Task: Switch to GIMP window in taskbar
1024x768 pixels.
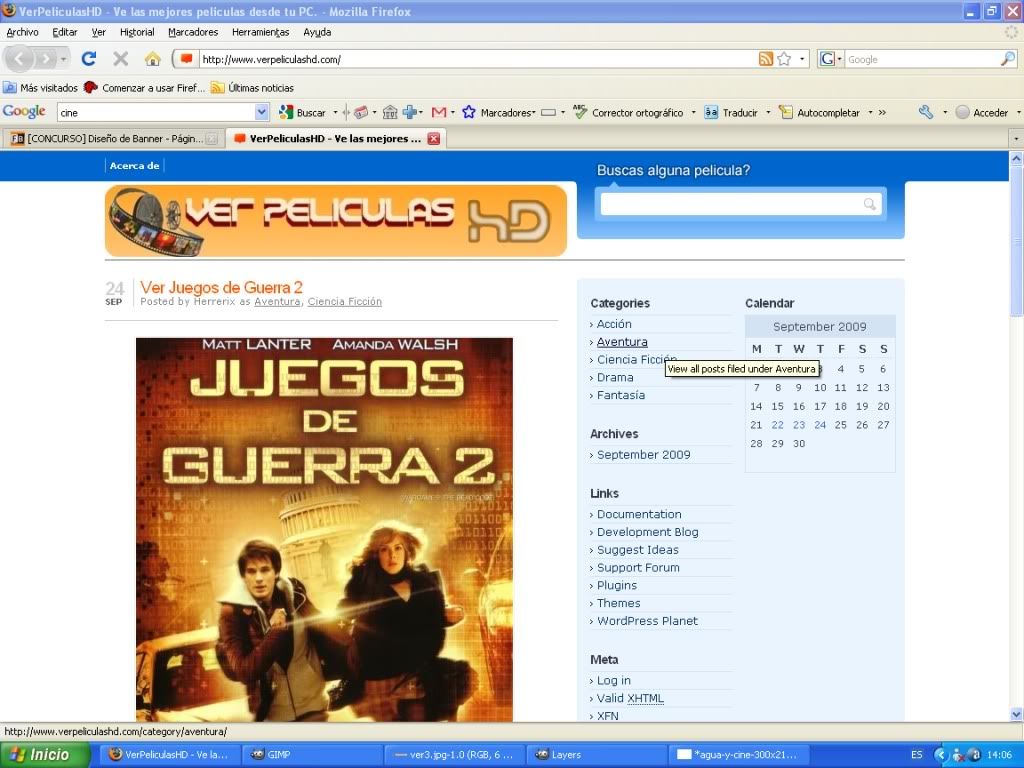Action: (x=312, y=755)
